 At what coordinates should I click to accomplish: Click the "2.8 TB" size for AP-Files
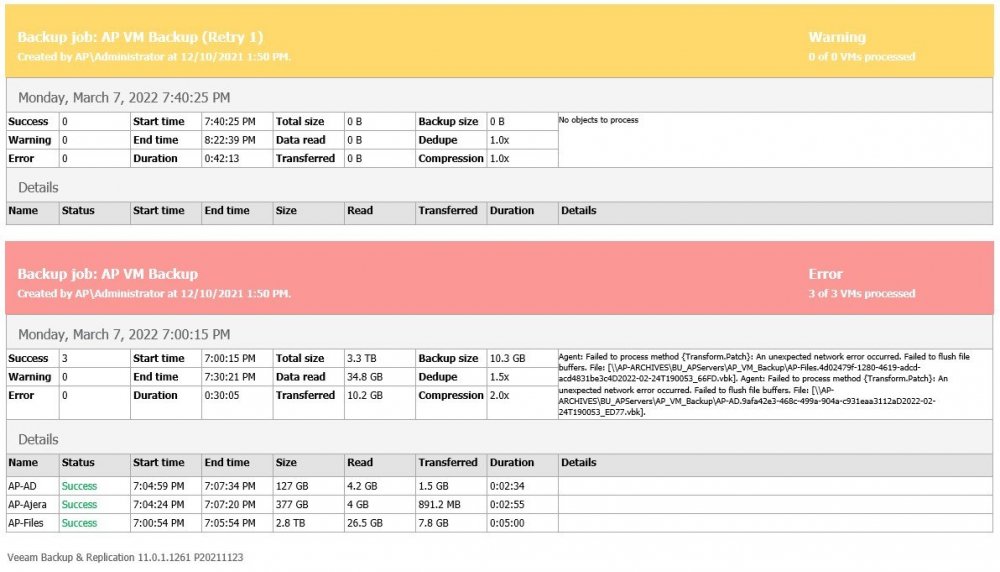(x=290, y=523)
